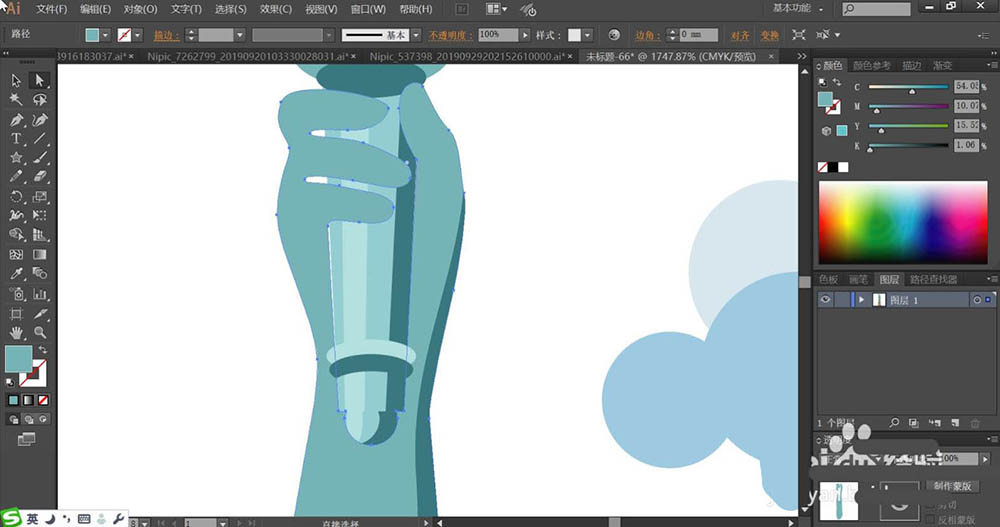Image resolution: width=1000 pixels, height=527 pixels.
Task: Select the Magic Wand tool
Action: click(x=17, y=100)
